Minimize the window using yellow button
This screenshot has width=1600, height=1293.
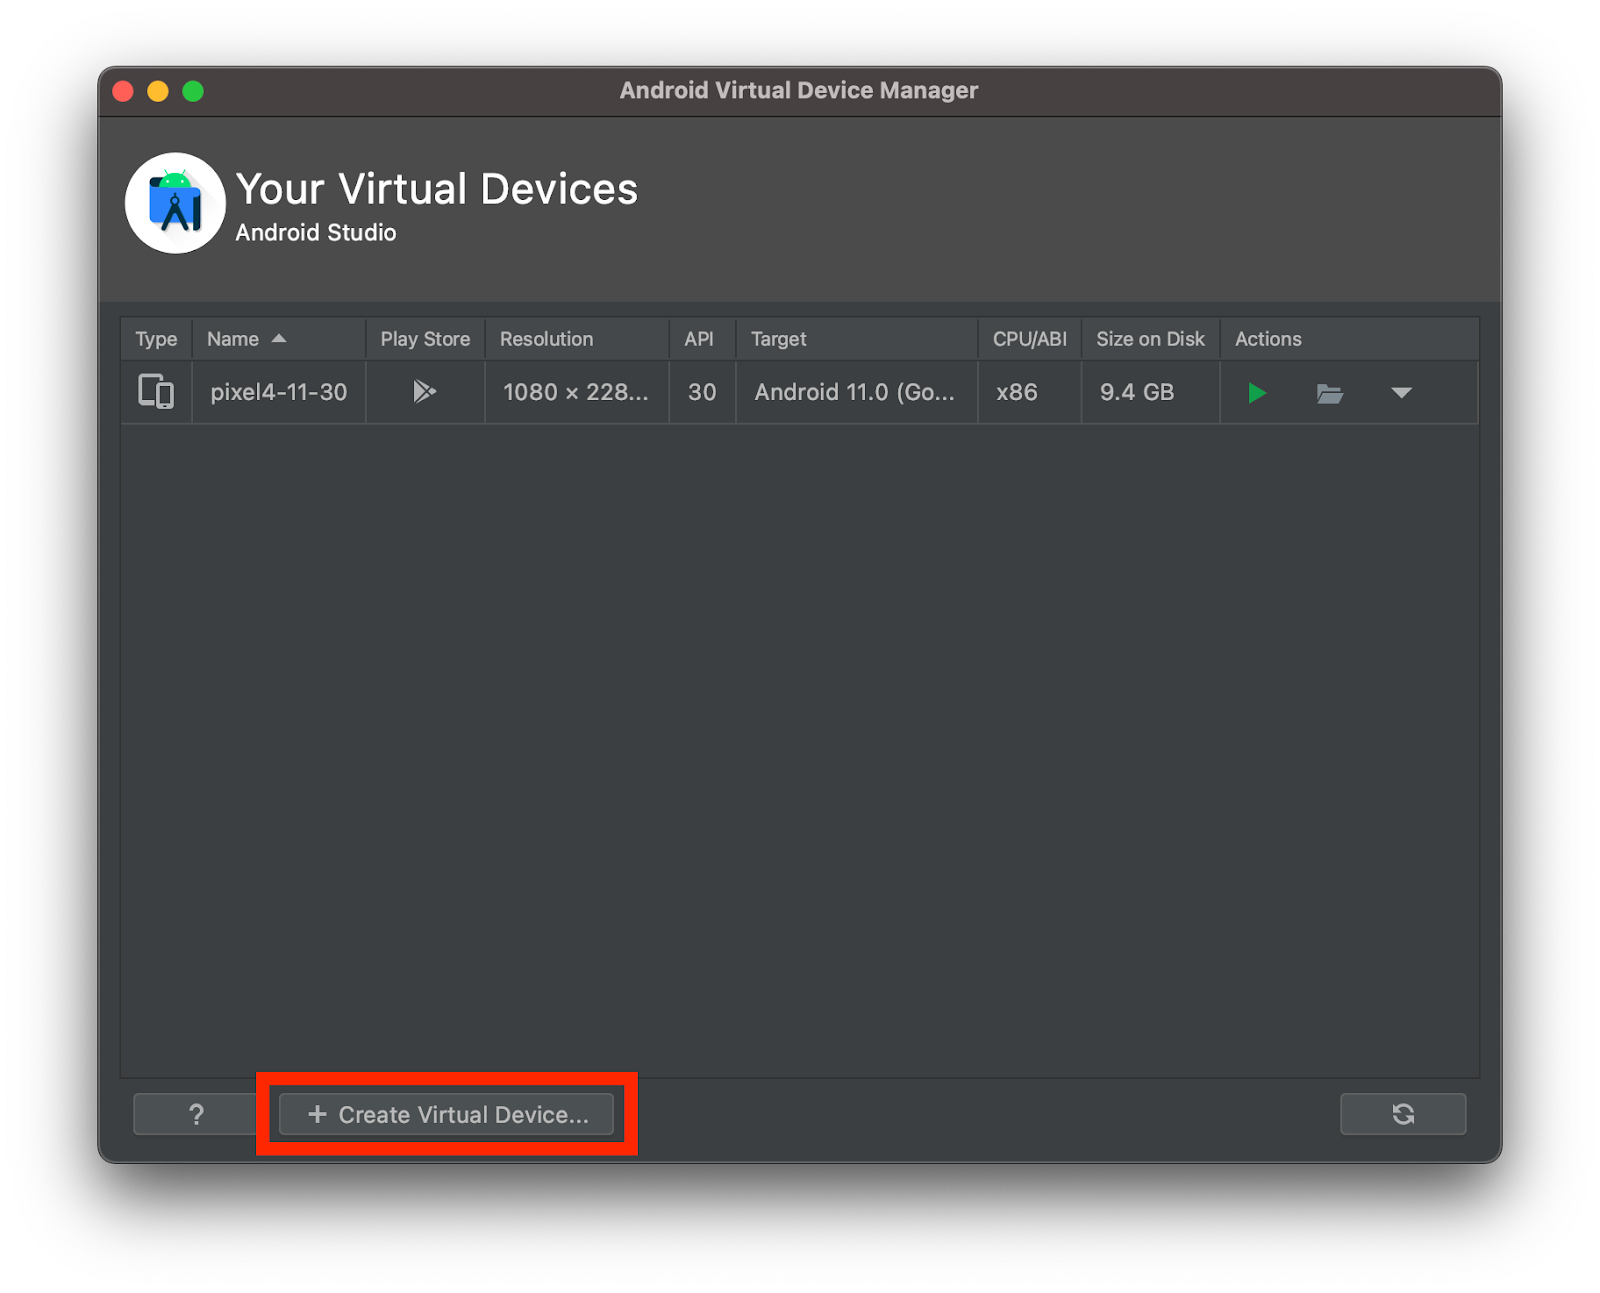pyautogui.click(x=158, y=91)
